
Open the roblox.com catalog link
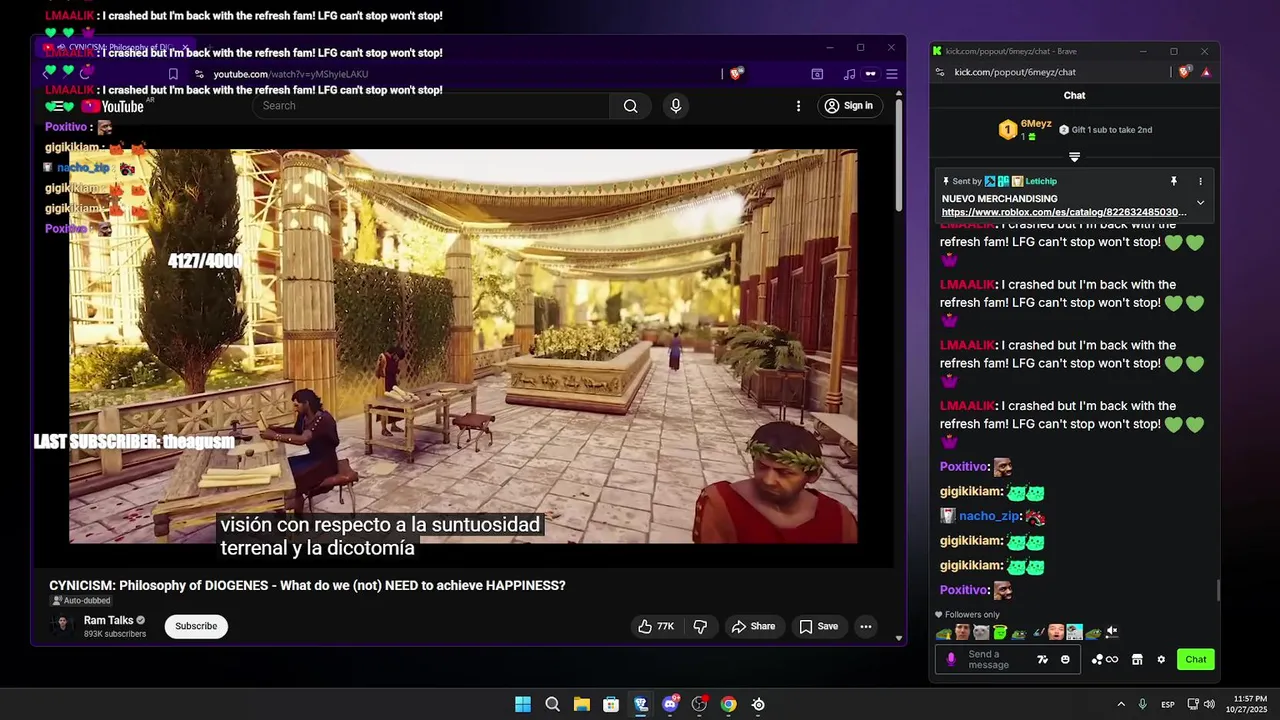click(x=1064, y=212)
